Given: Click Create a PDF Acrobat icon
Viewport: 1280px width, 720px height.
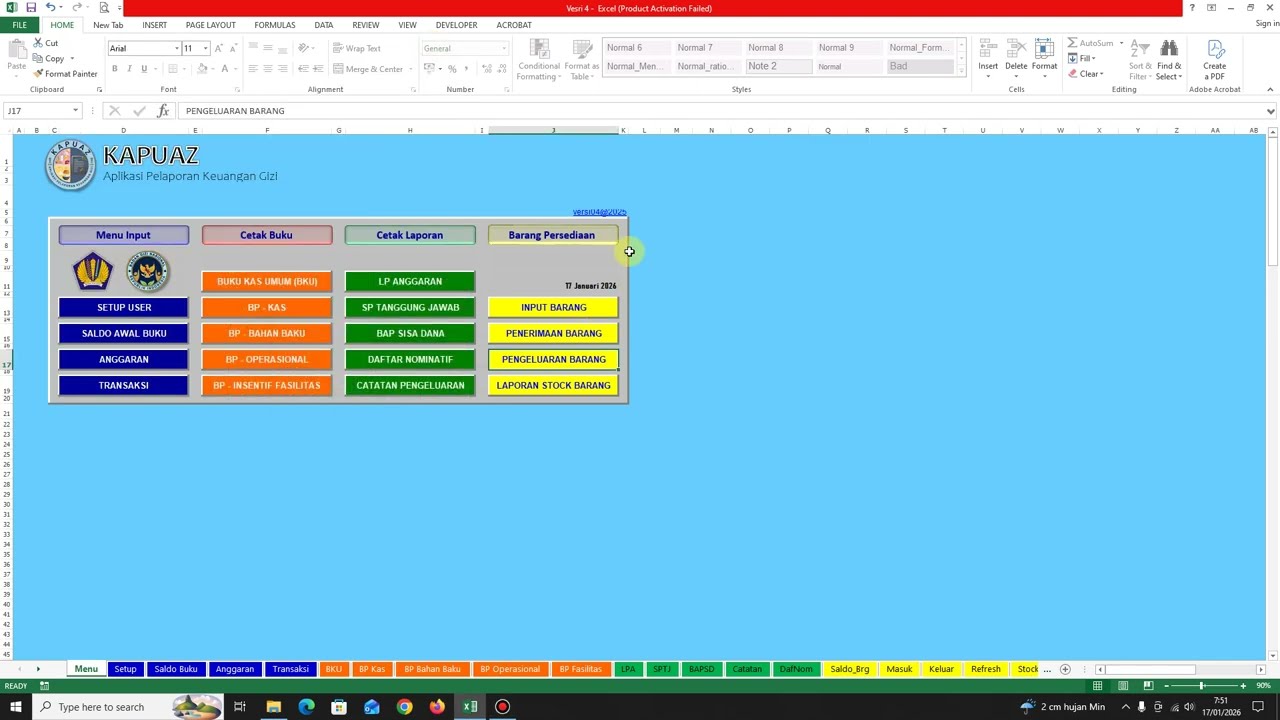Looking at the screenshot, I should click(1214, 60).
